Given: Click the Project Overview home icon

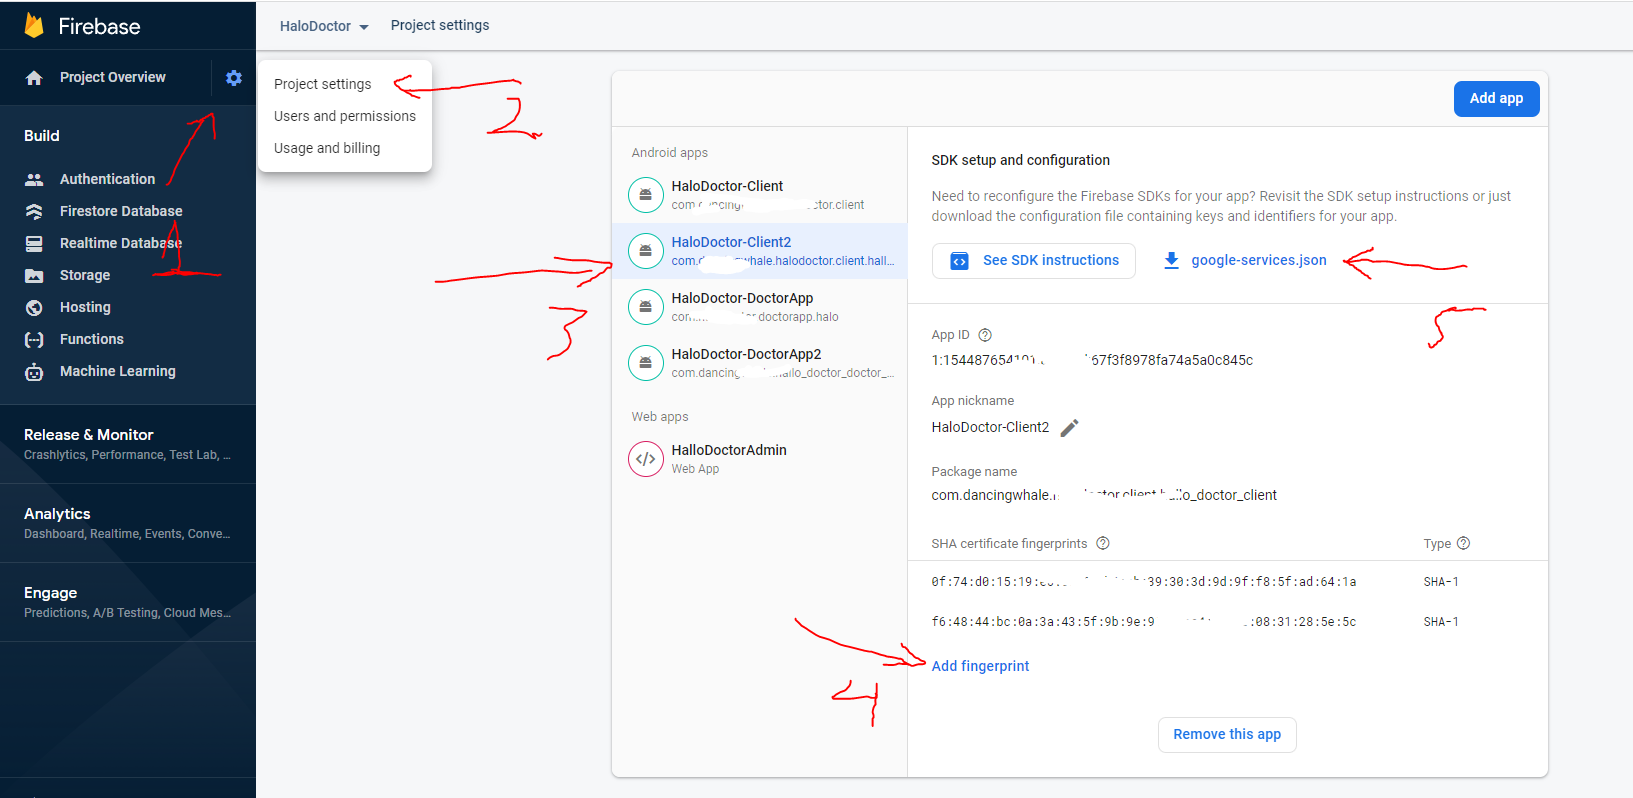Looking at the screenshot, I should pyautogui.click(x=34, y=78).
